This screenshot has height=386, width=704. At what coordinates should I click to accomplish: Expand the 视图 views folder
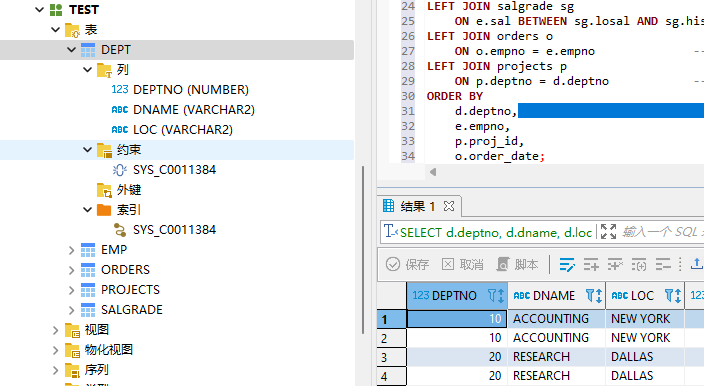55,330
